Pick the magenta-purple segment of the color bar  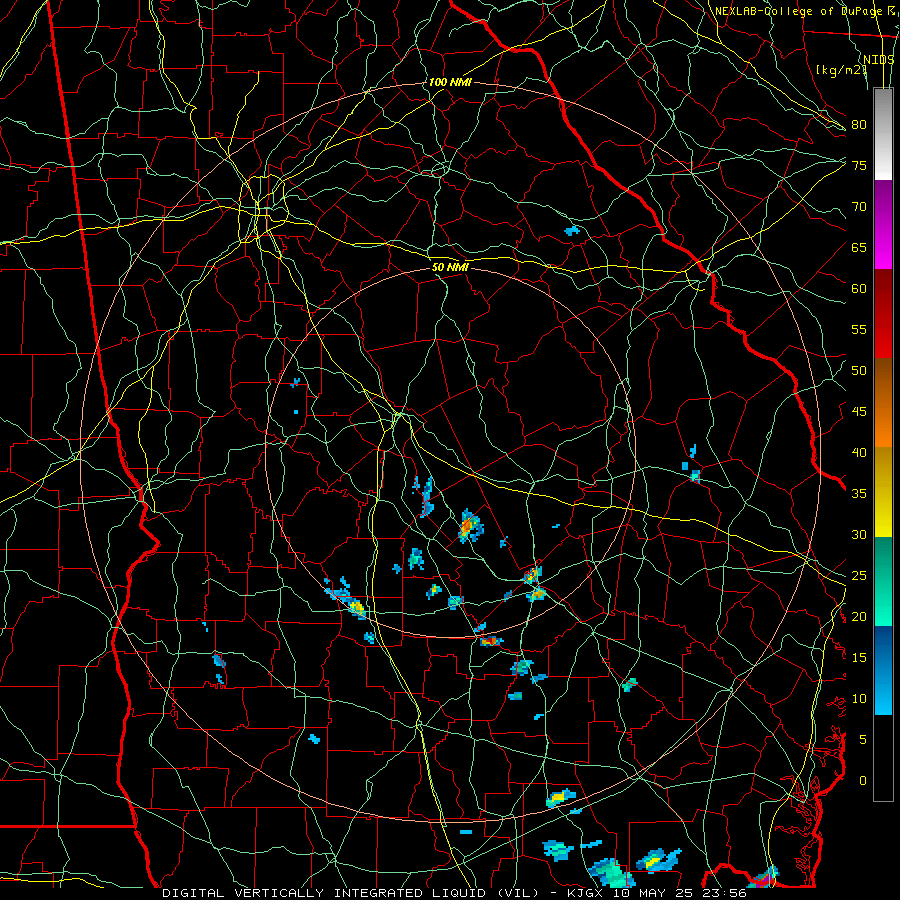[x=883, y=224]
